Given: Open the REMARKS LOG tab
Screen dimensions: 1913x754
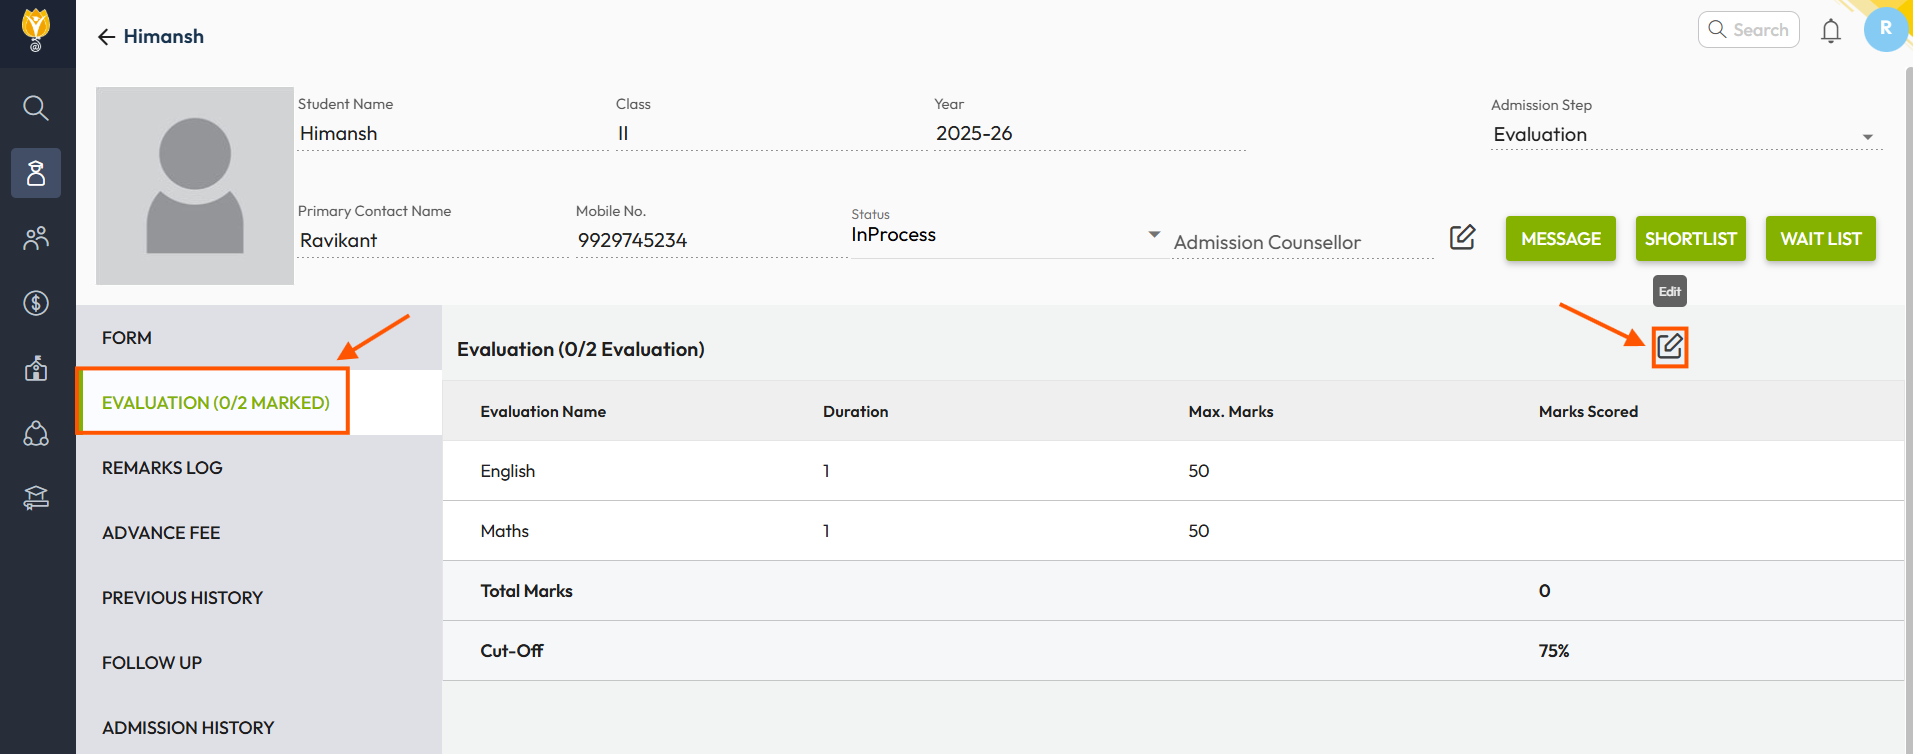Looking at the screenshot, I should click(162, 468).
